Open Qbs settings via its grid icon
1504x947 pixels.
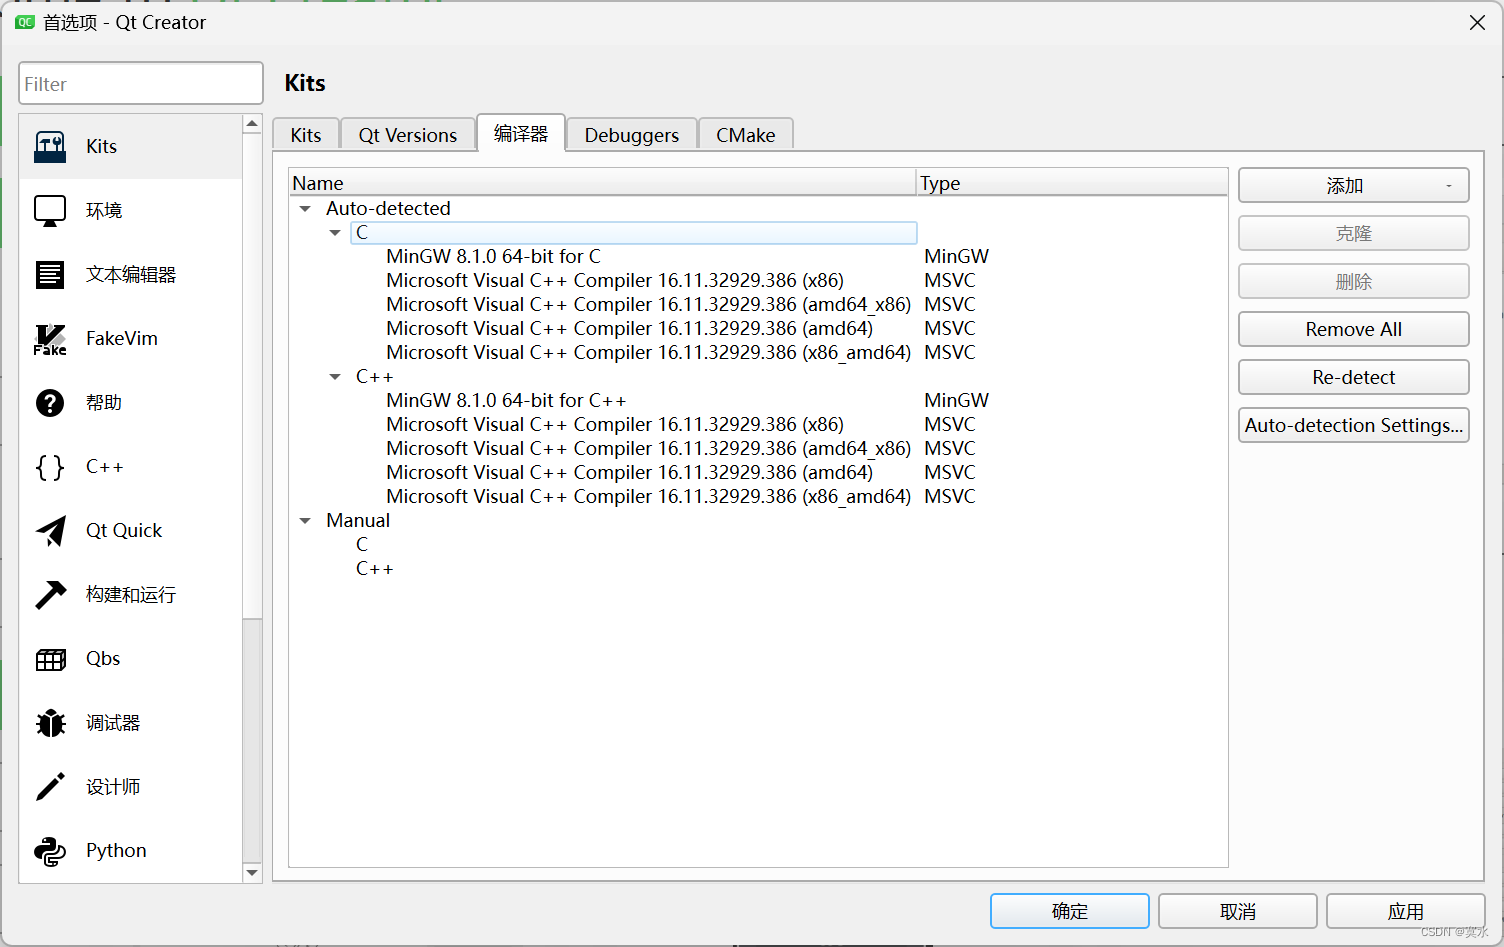point(49,658)
